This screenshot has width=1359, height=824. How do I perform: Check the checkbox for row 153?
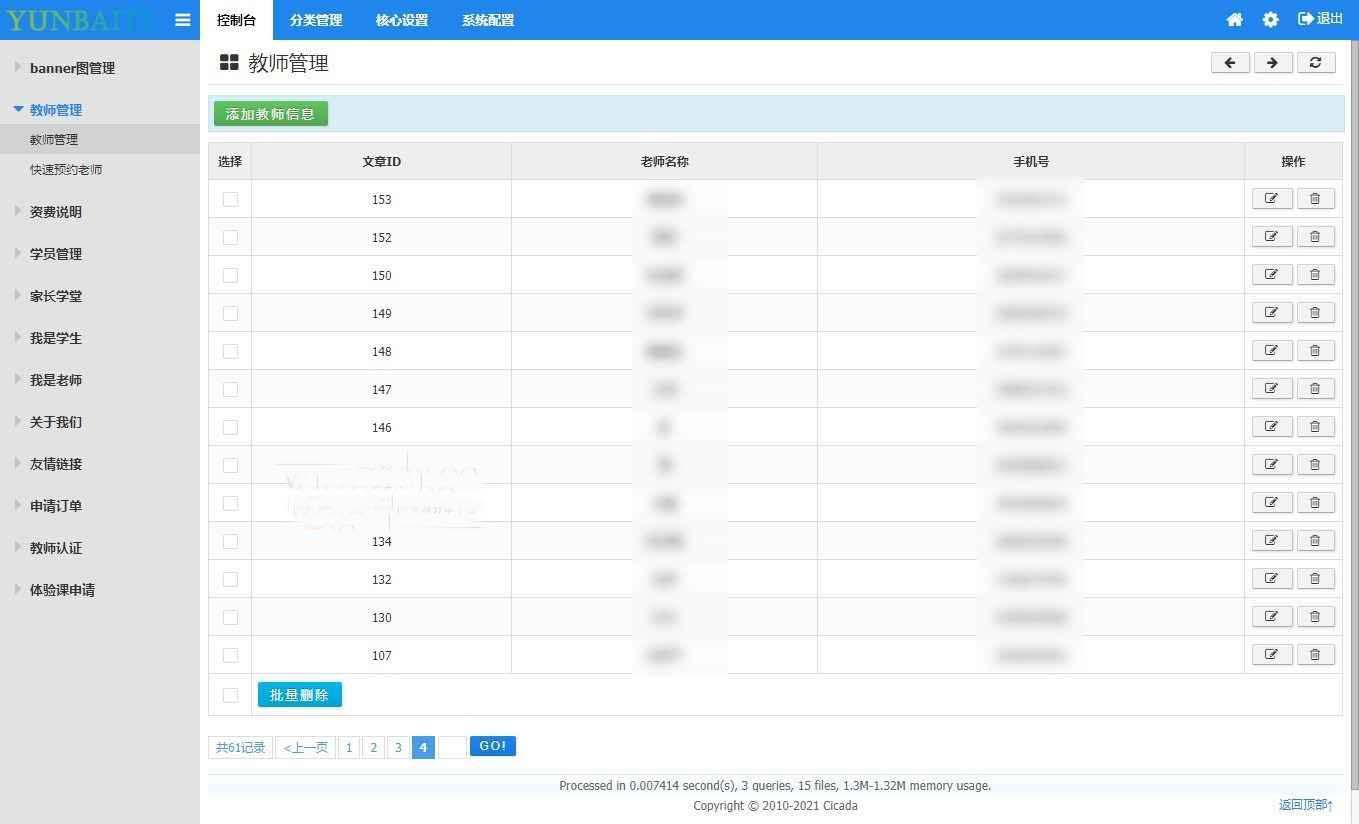[x=230, y=199]
